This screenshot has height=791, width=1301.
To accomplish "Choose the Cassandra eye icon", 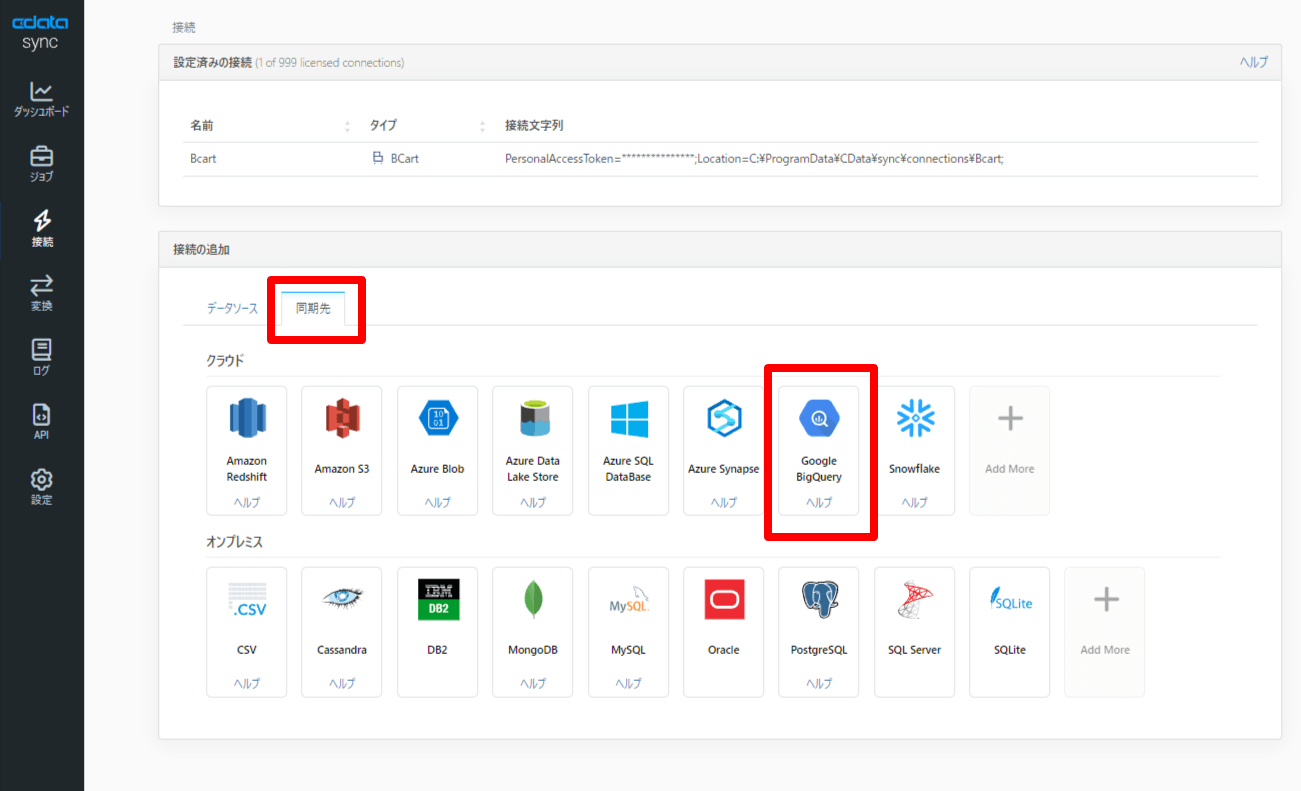I will pos(342,598).
